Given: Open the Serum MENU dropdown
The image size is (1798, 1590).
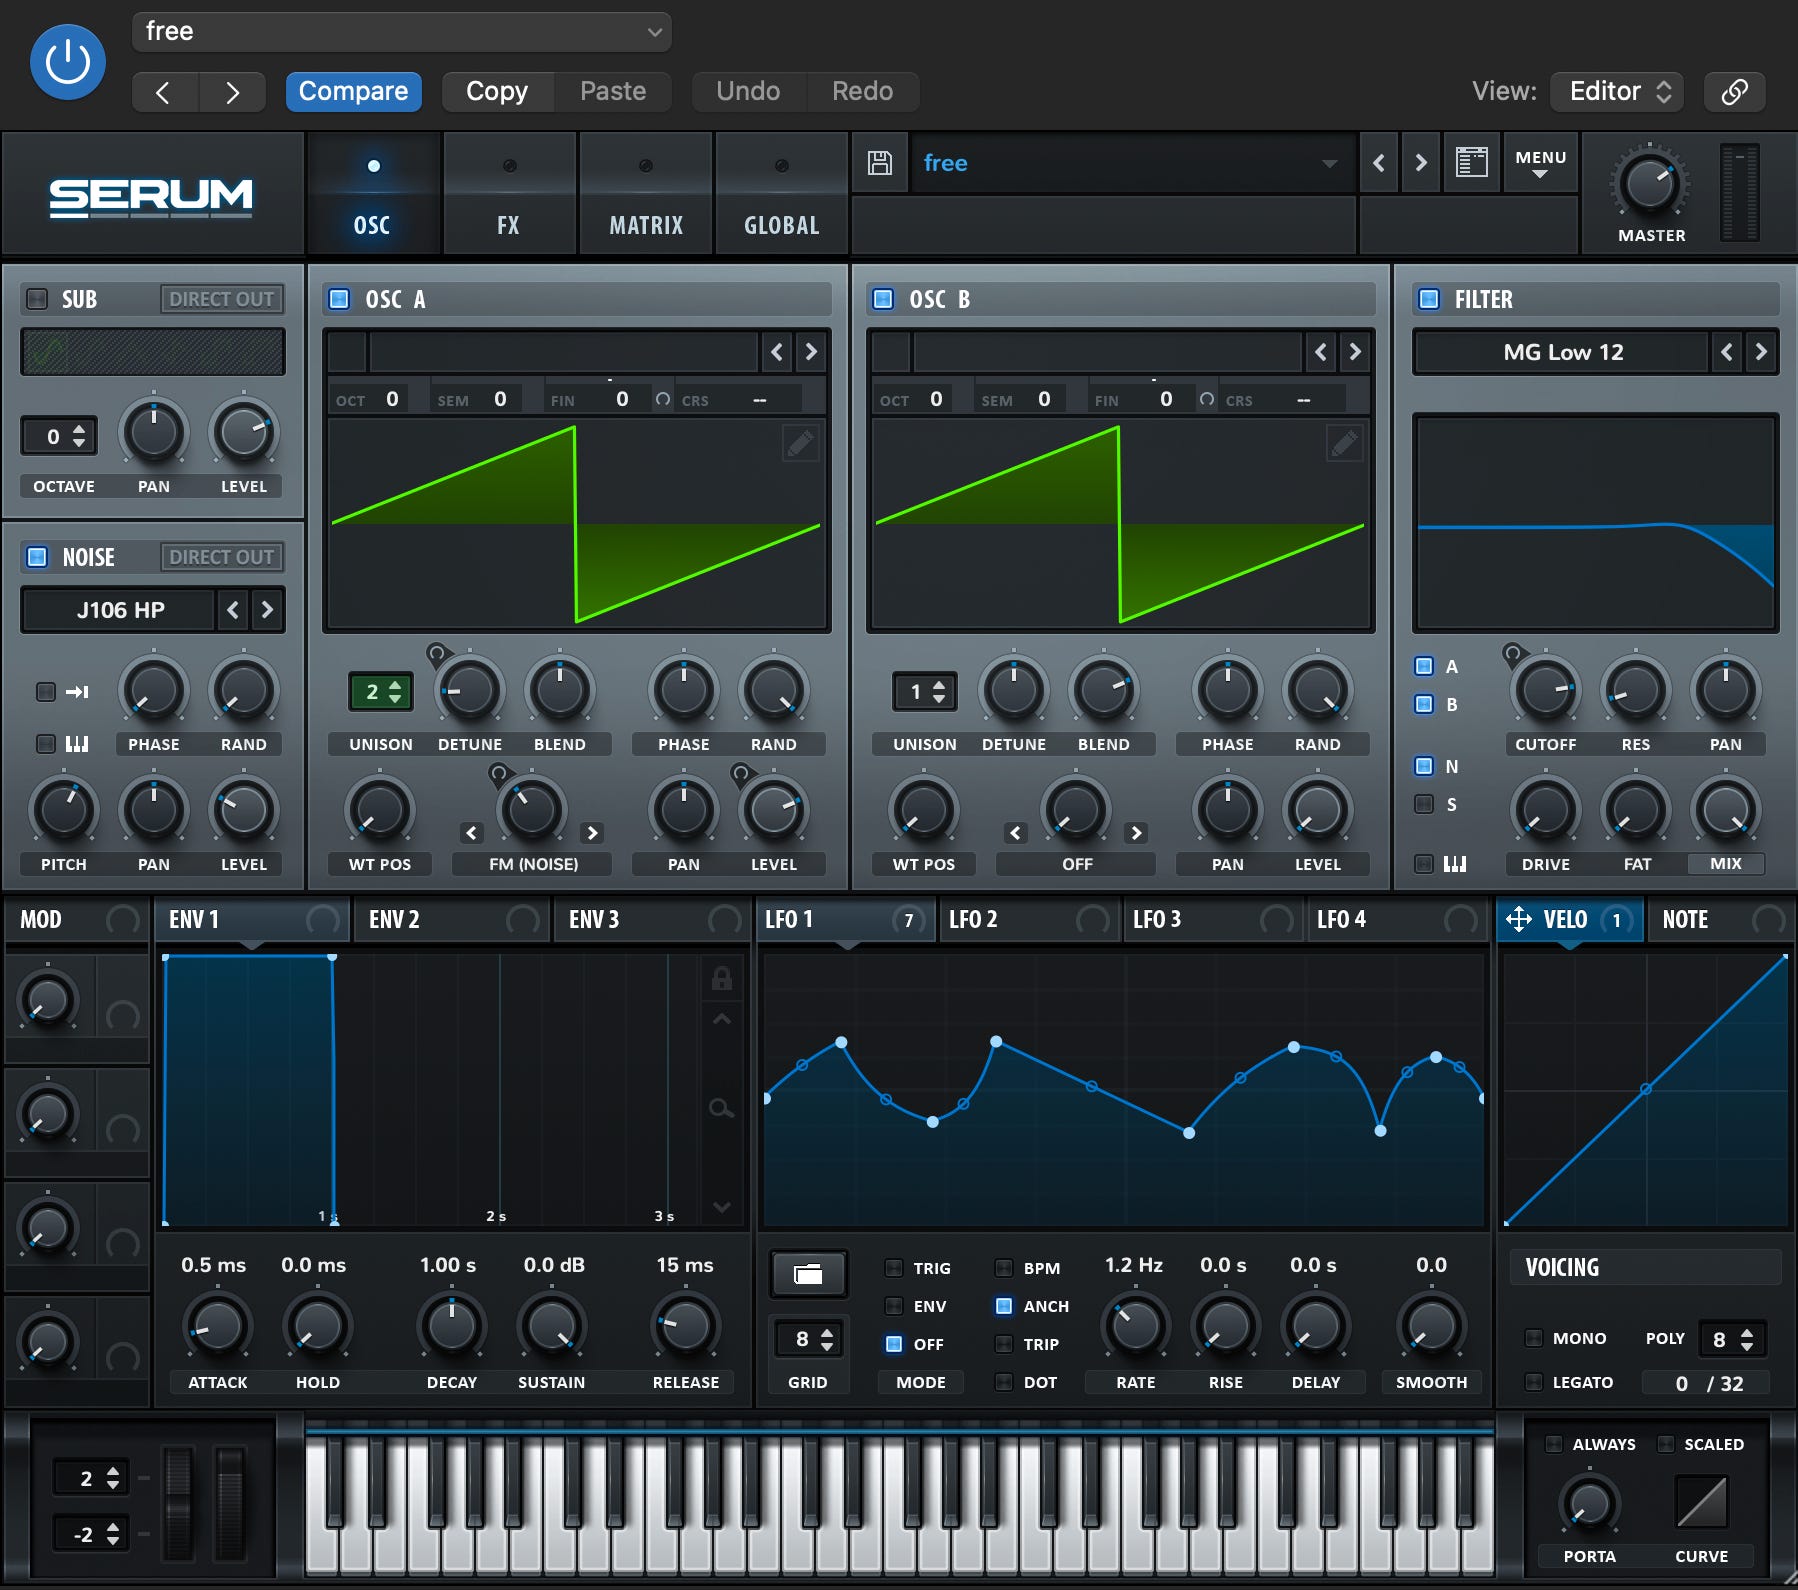Looking at the screenshot, I should 1540,163.
